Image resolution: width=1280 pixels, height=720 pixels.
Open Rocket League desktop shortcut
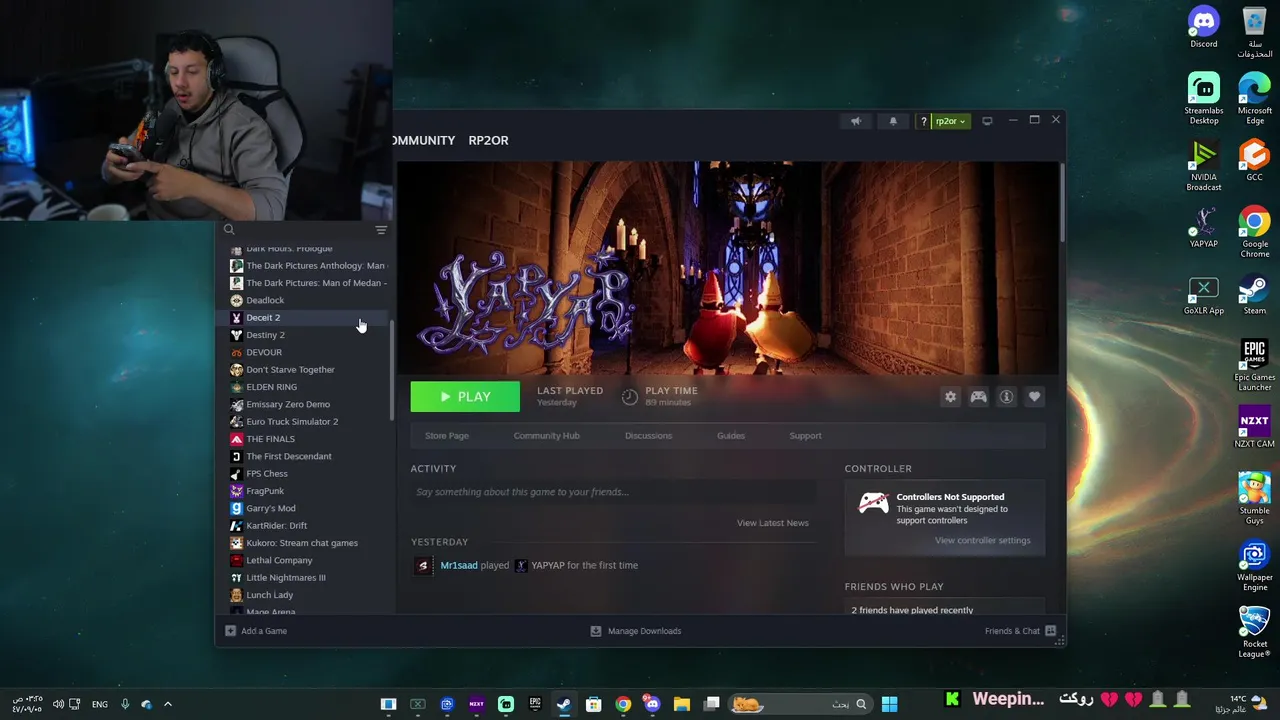point(1254,632)
